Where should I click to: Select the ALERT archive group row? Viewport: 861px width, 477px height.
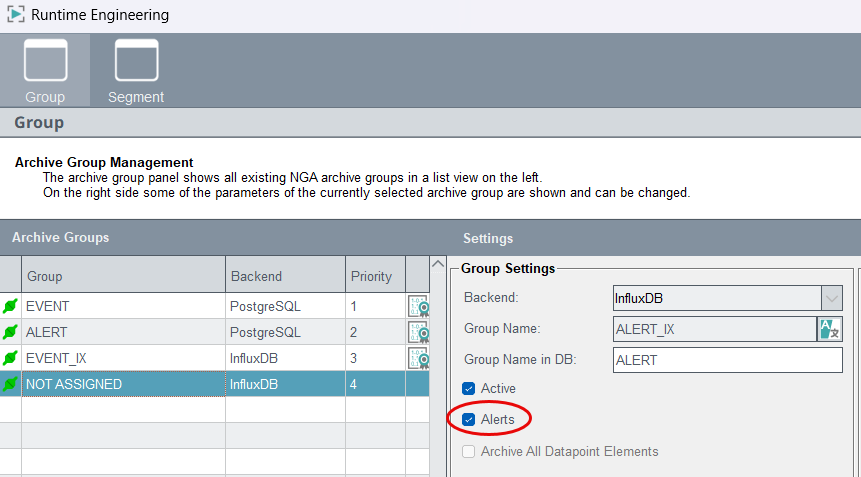pyautogui.click(x=215, y=332)
